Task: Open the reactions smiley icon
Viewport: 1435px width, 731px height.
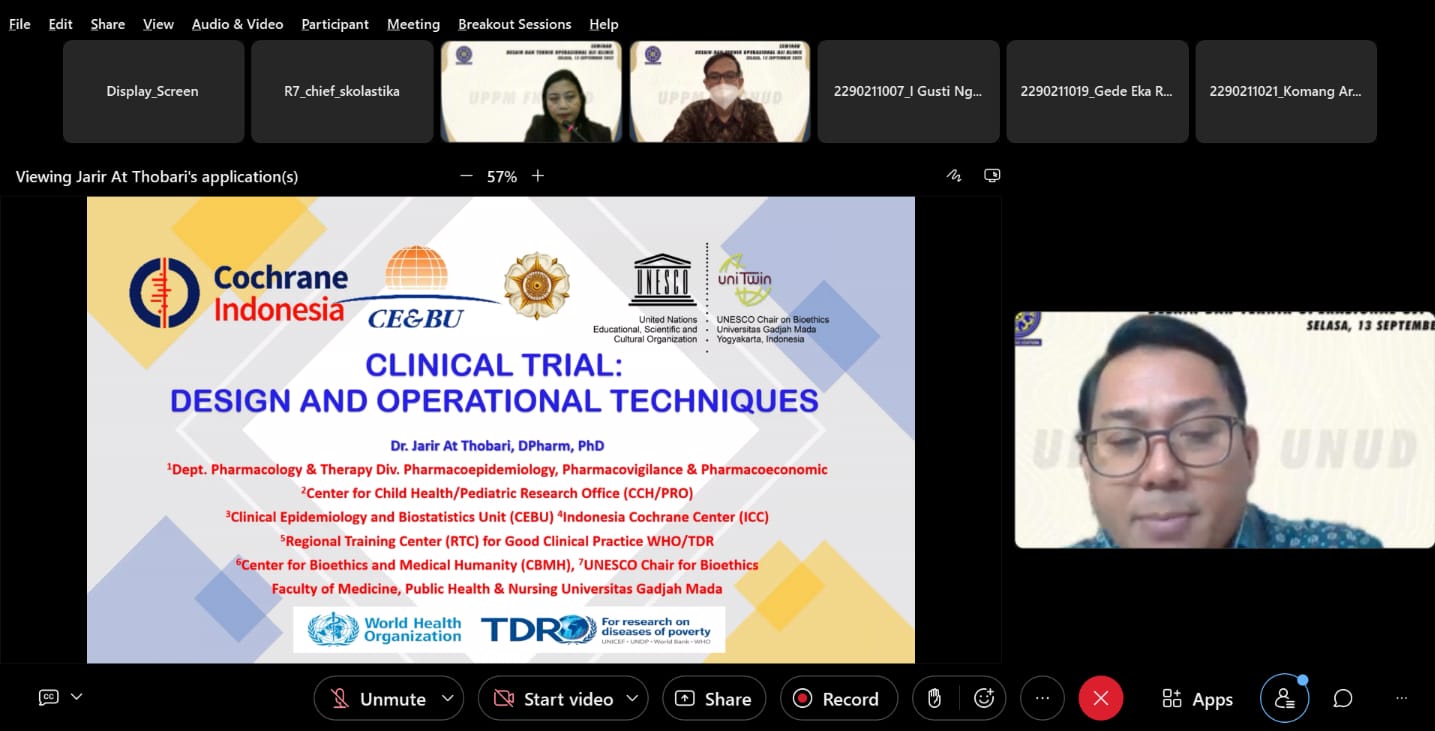Action: pyautogui.click(x=984, y=699)
